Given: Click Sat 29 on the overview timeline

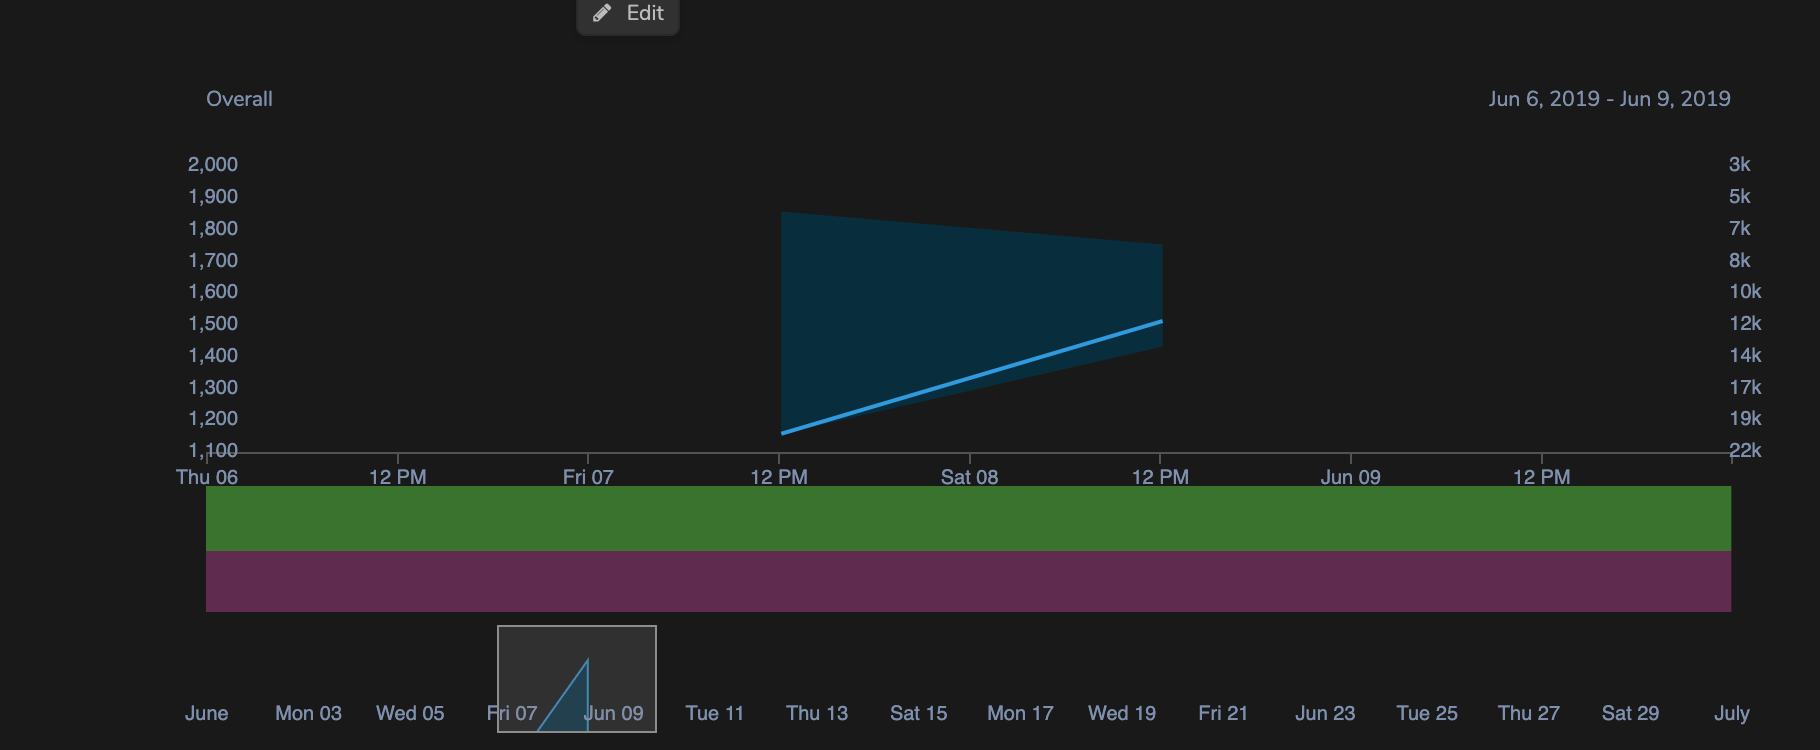Looking at the screenshot, I should tap(1630, 713).
